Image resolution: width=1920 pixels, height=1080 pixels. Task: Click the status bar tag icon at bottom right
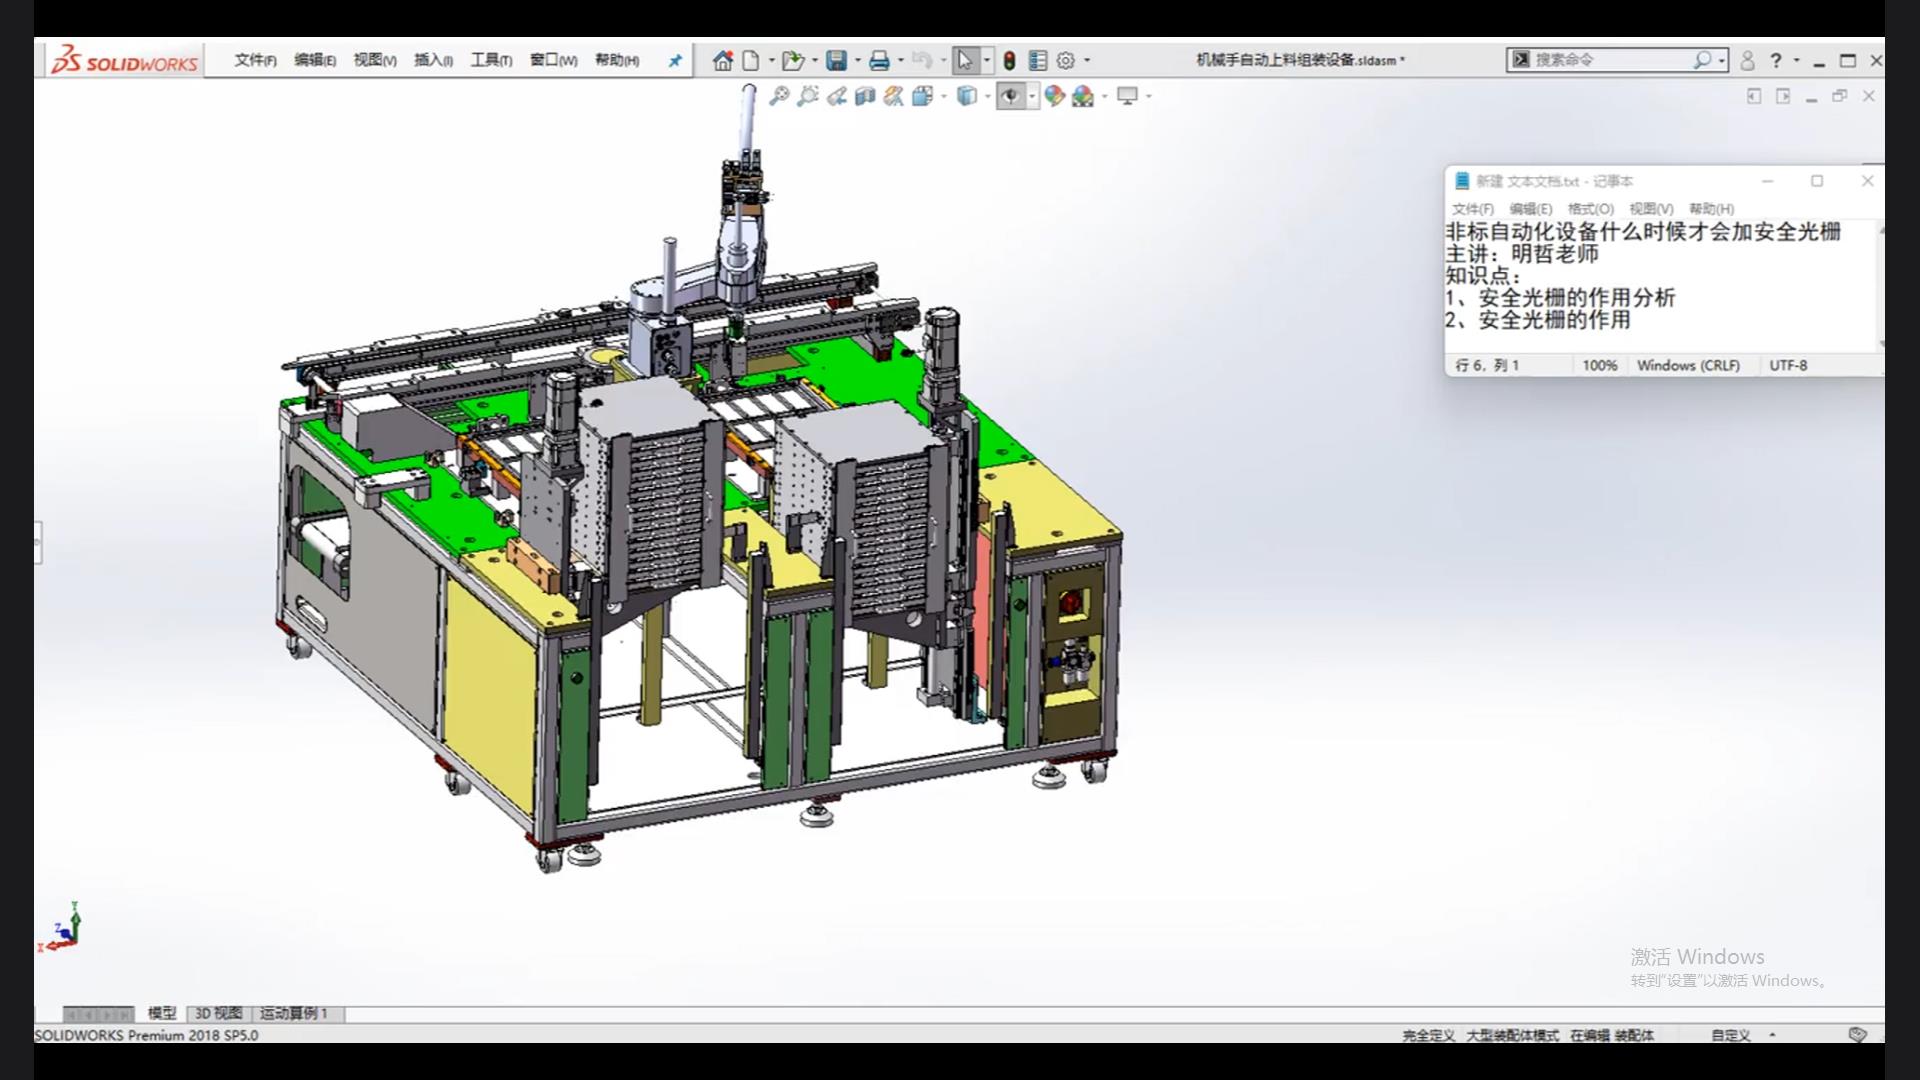[x=1857, y=1035]
